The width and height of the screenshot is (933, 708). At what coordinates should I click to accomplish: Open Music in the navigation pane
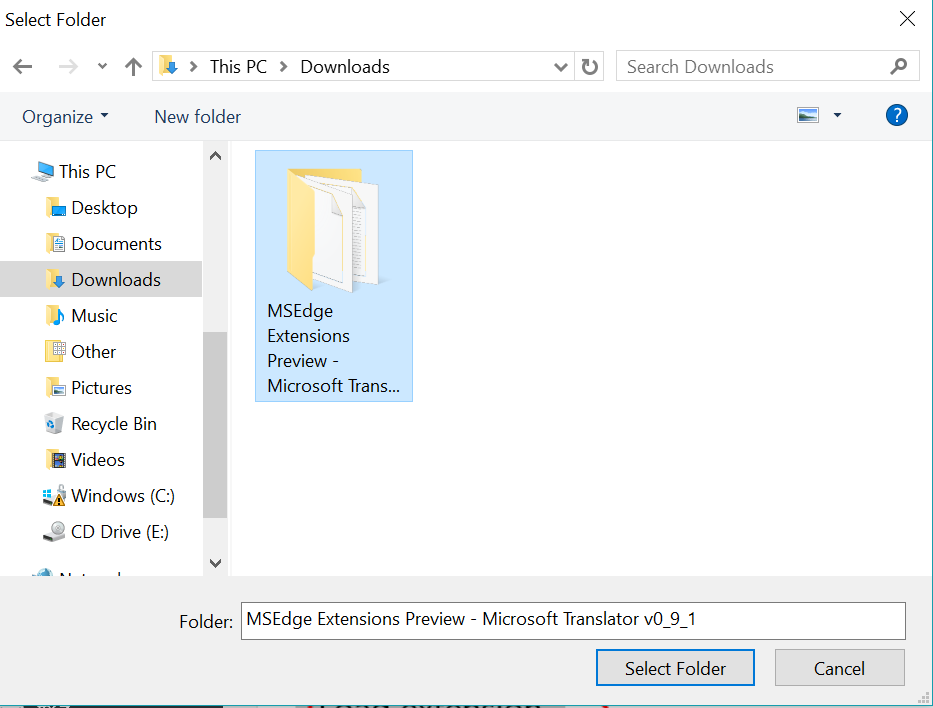94,316
